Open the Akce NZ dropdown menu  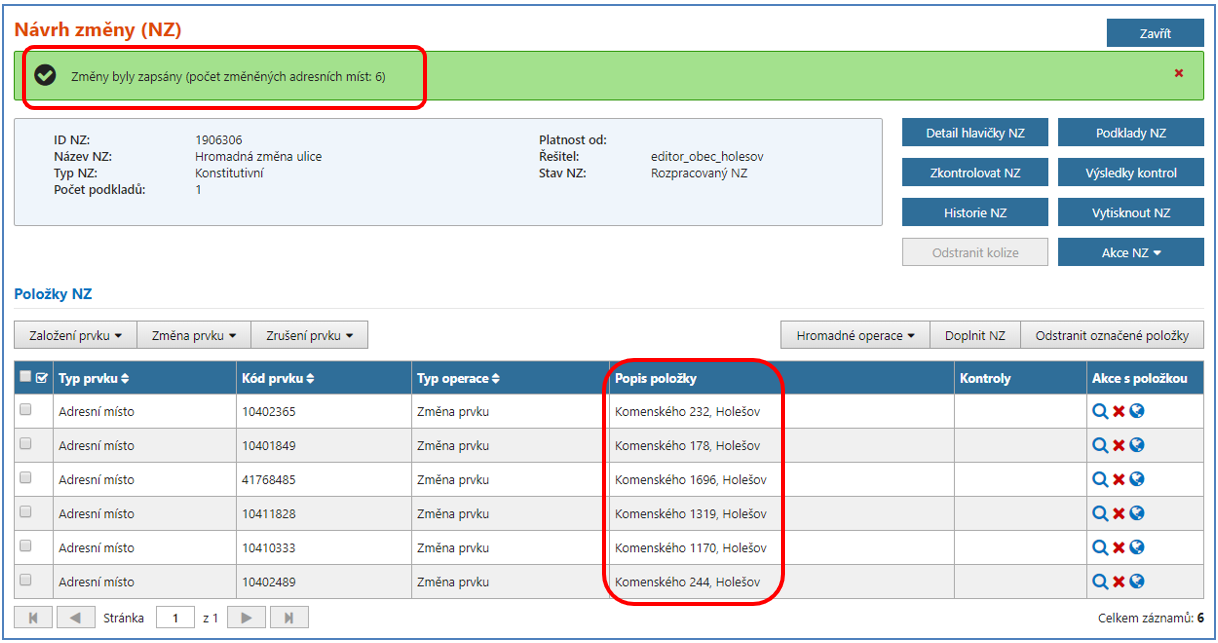pos(1130,253)
